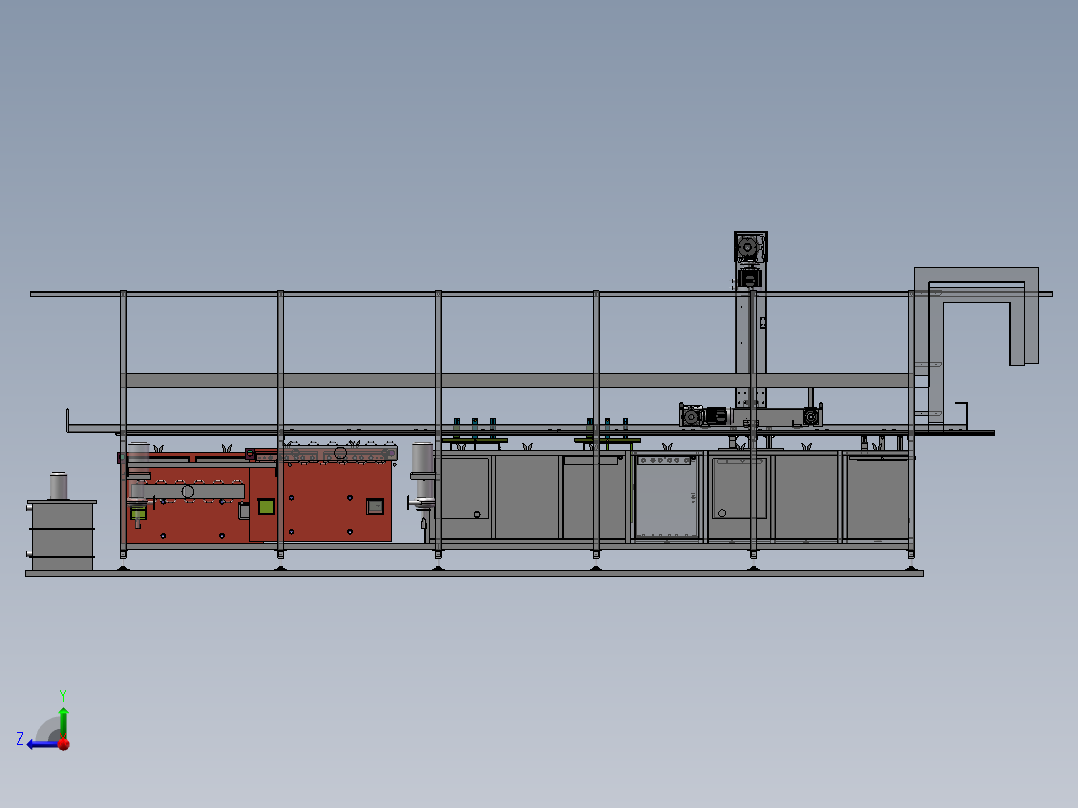
Task: Click the green Y axis arrow of the triad
Action: [x=63, y=721]
